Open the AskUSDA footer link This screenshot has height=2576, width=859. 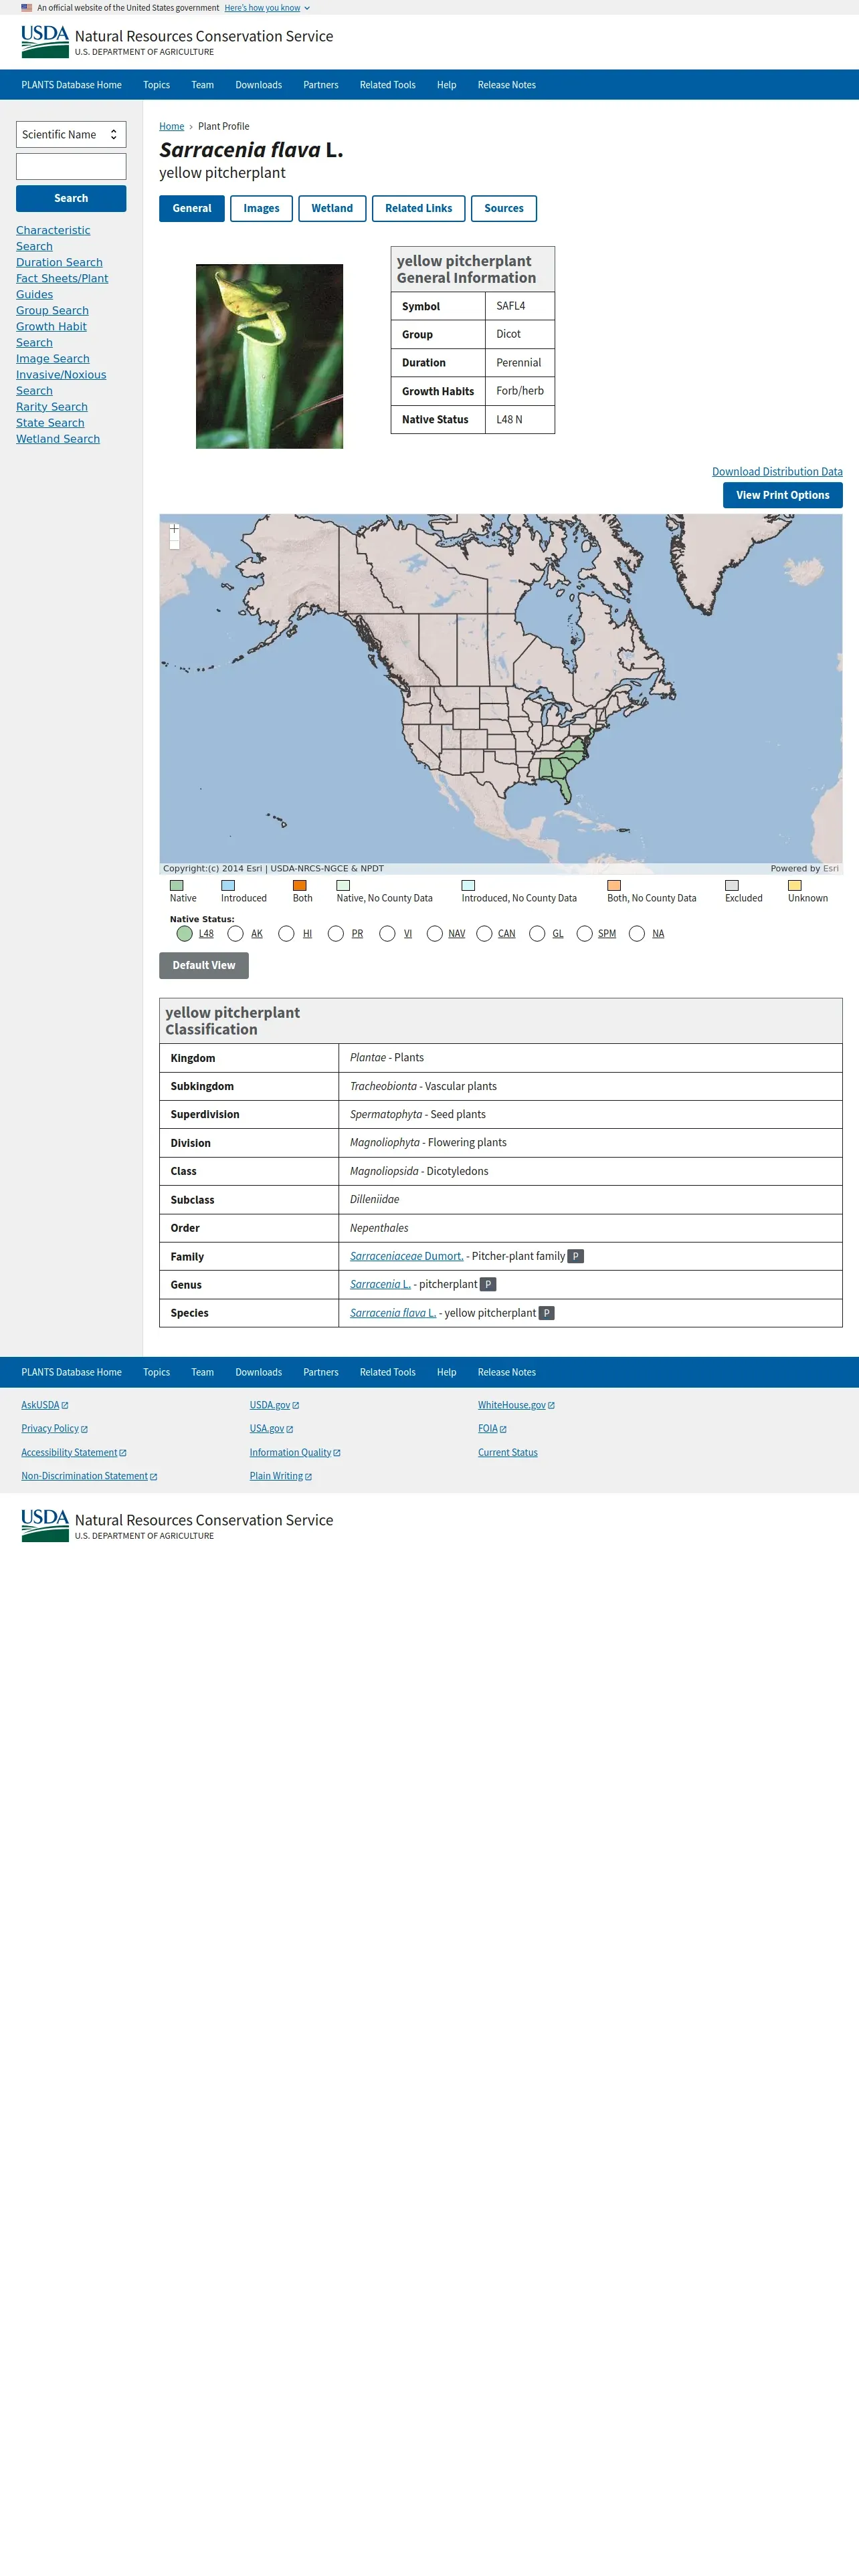[x=45, y=1405]
